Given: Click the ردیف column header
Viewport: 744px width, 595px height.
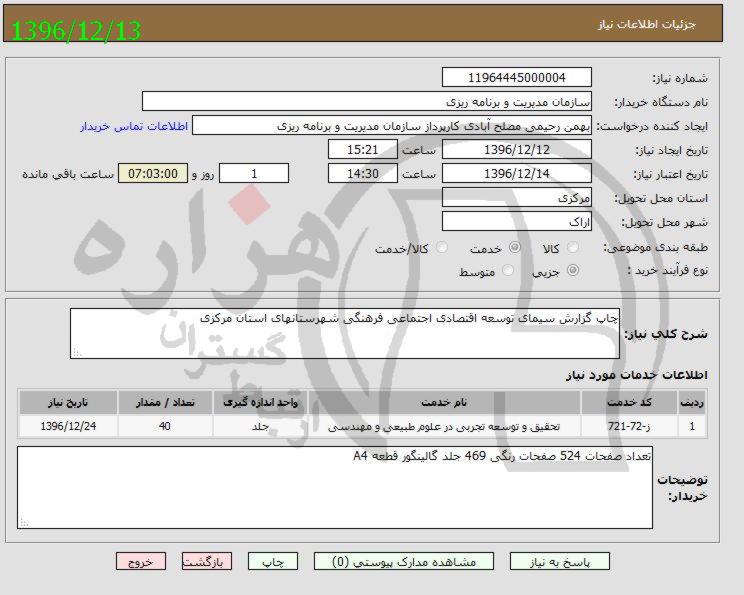Looking at the screenshot, I should (692, 402).
